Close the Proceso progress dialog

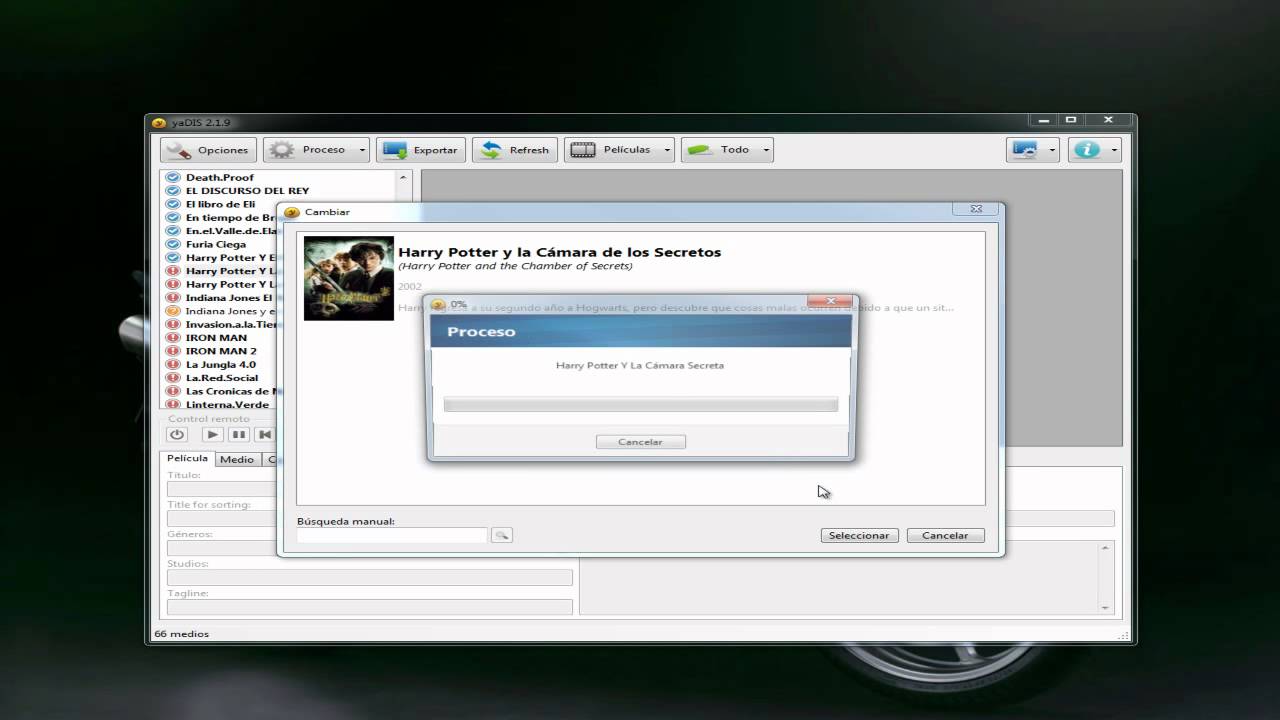click(830, 301)
